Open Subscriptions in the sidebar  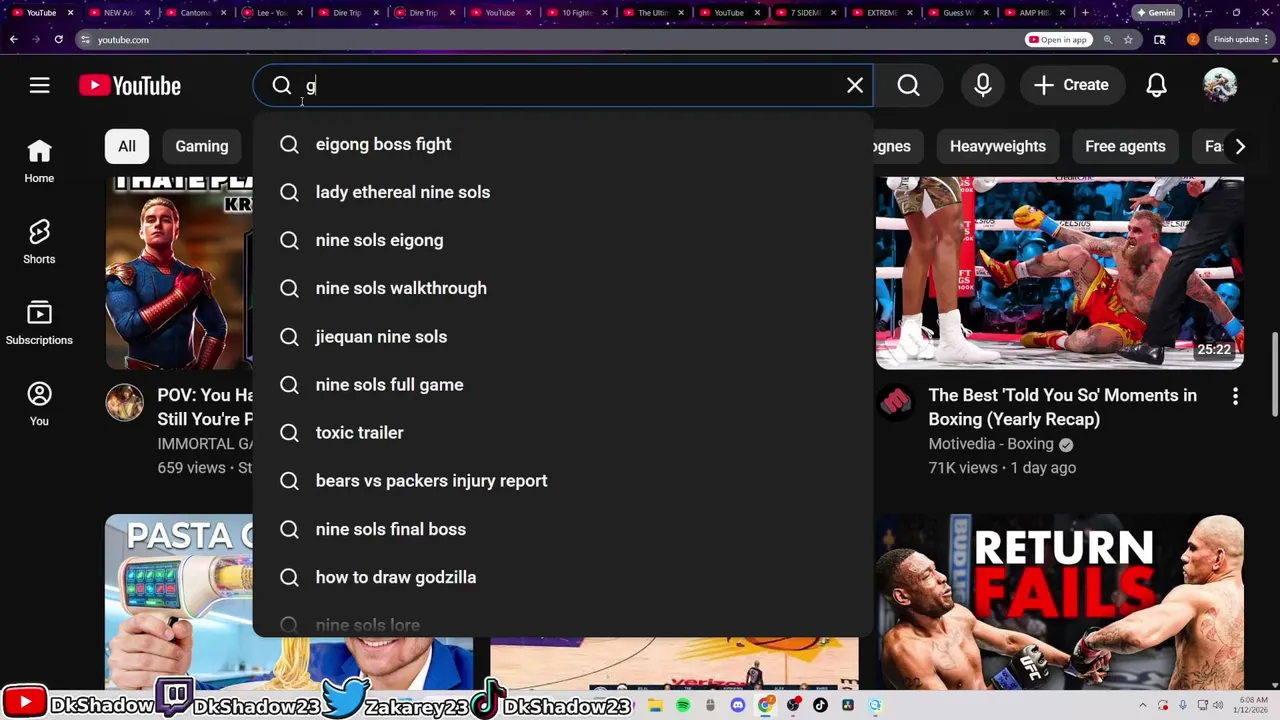coord(39,323)
